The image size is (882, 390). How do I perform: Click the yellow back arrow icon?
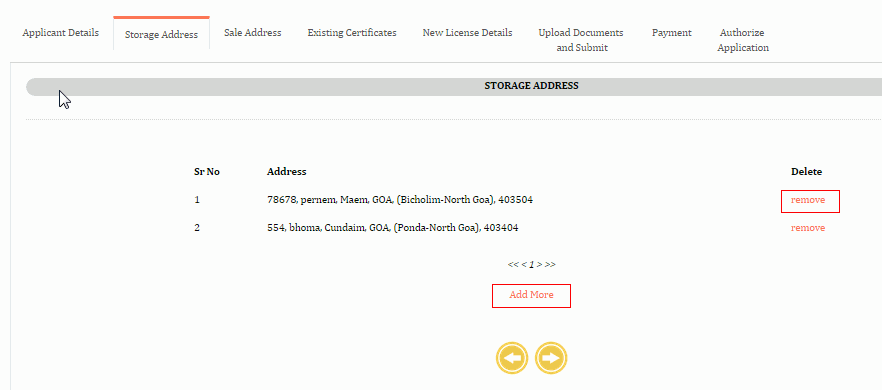[512, 358]
